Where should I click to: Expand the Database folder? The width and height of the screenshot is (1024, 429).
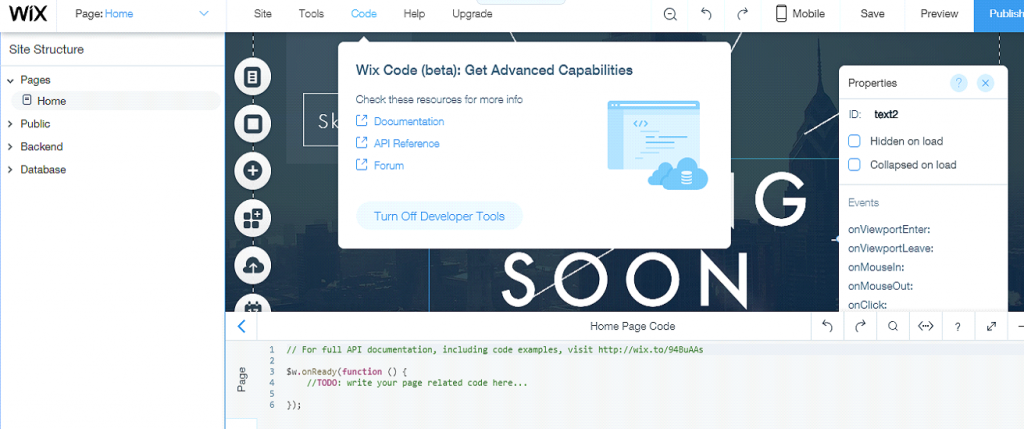[10, 170]
